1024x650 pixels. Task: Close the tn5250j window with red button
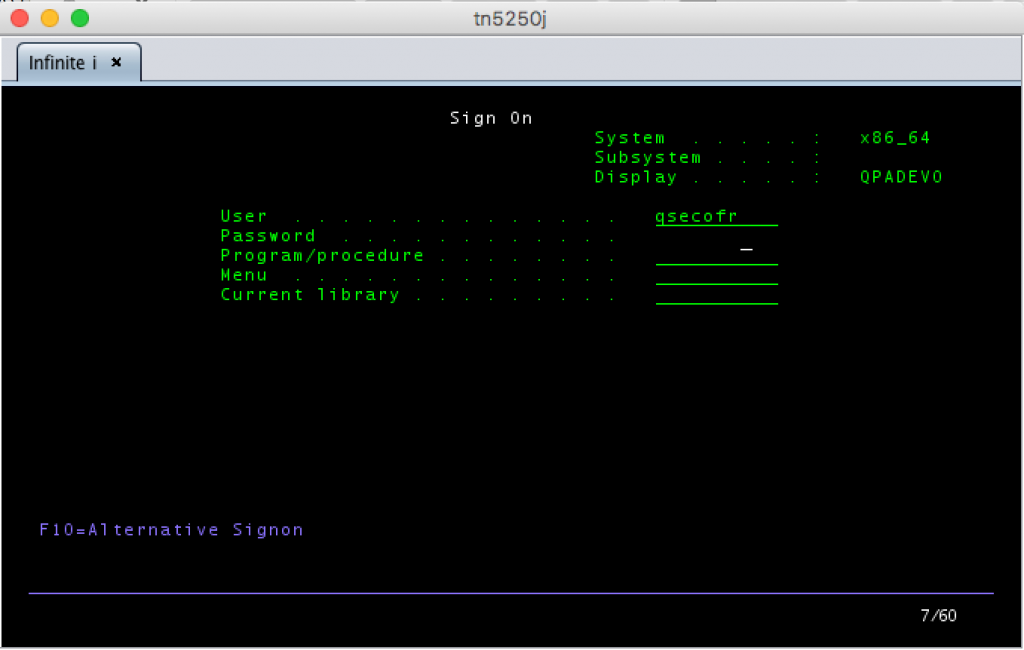(x=20, y=18)
